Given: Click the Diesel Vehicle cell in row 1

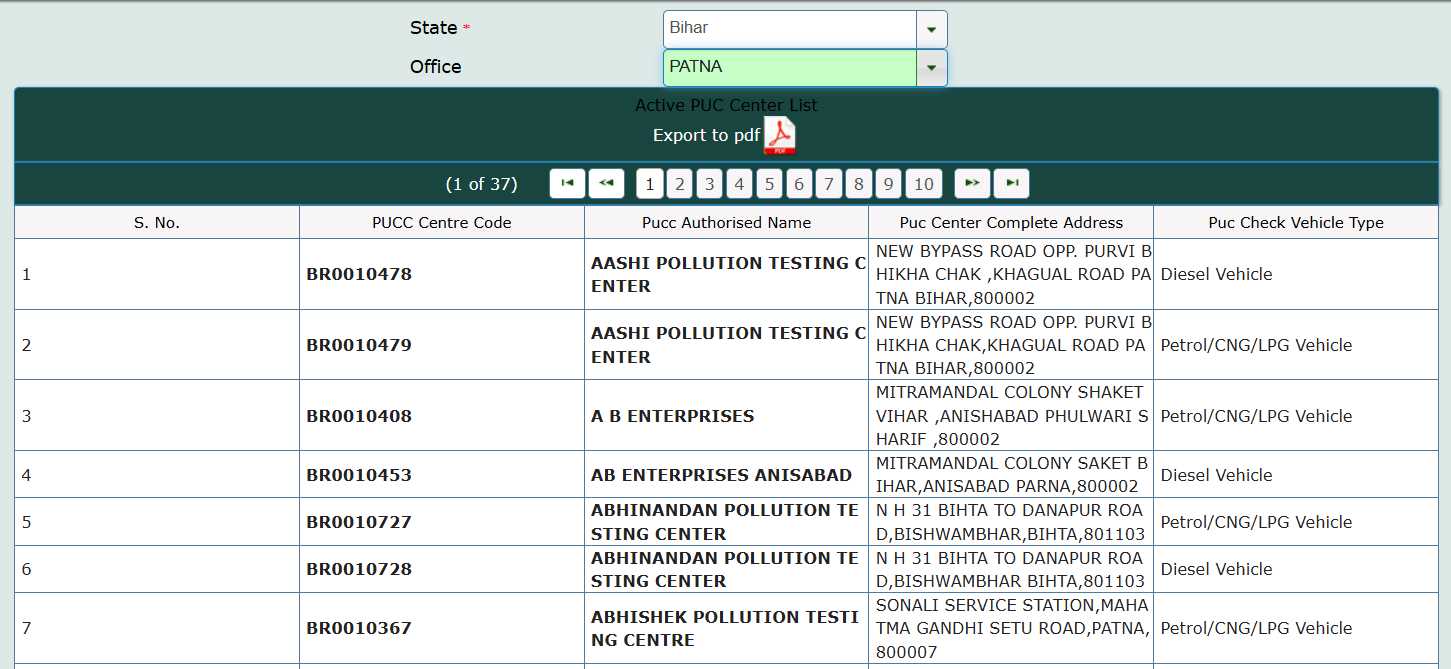Looking at the screenshot, I should coord(1296,274).
